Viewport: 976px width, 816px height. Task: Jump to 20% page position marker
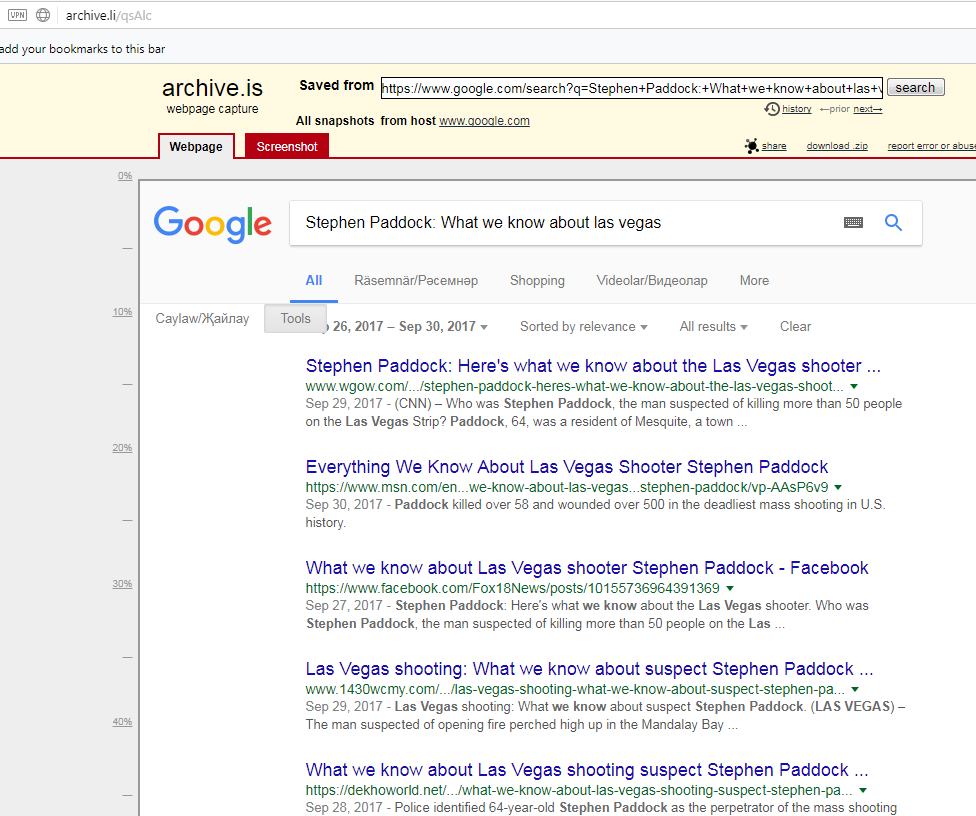click(x=123, y=448)
